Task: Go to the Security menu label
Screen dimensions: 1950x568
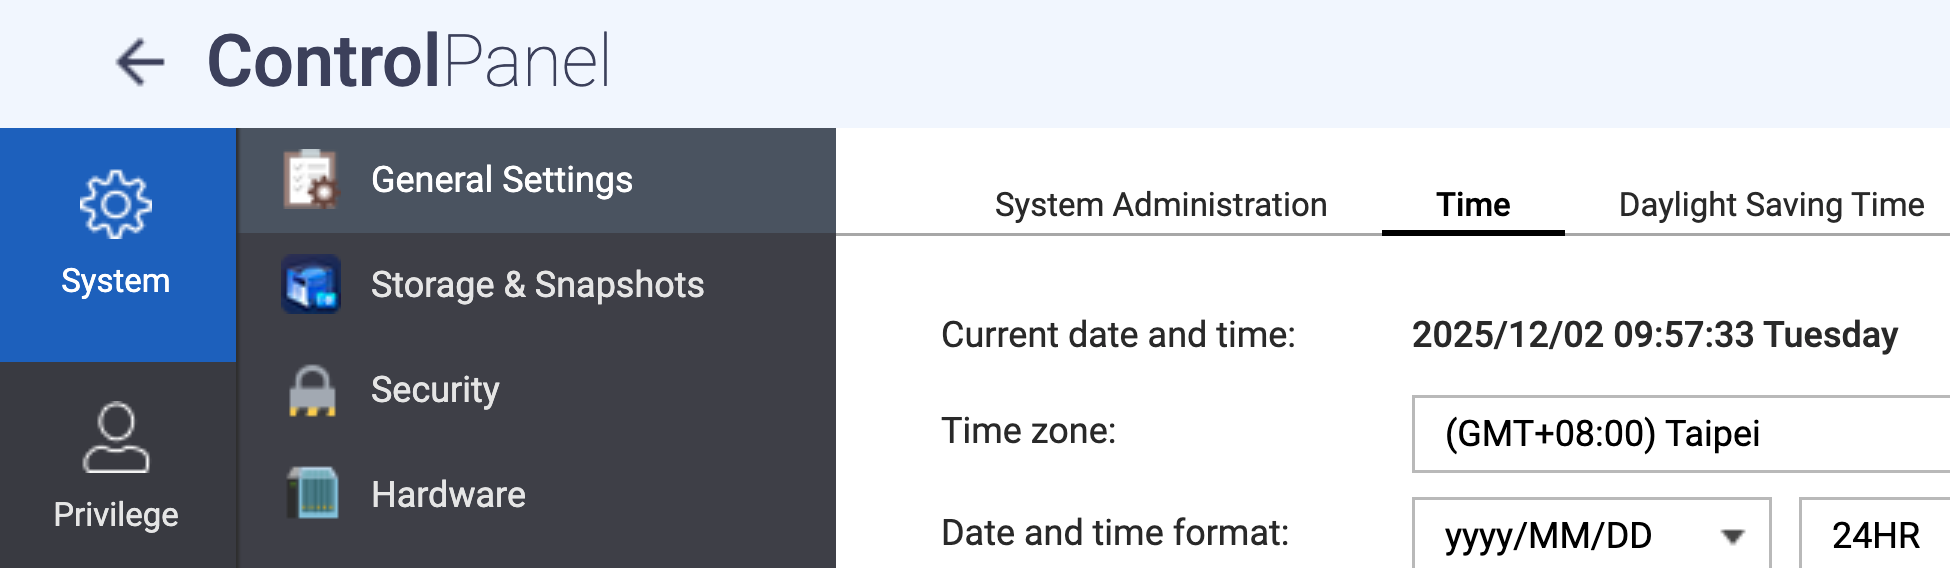Action: [x=435, y=390]
